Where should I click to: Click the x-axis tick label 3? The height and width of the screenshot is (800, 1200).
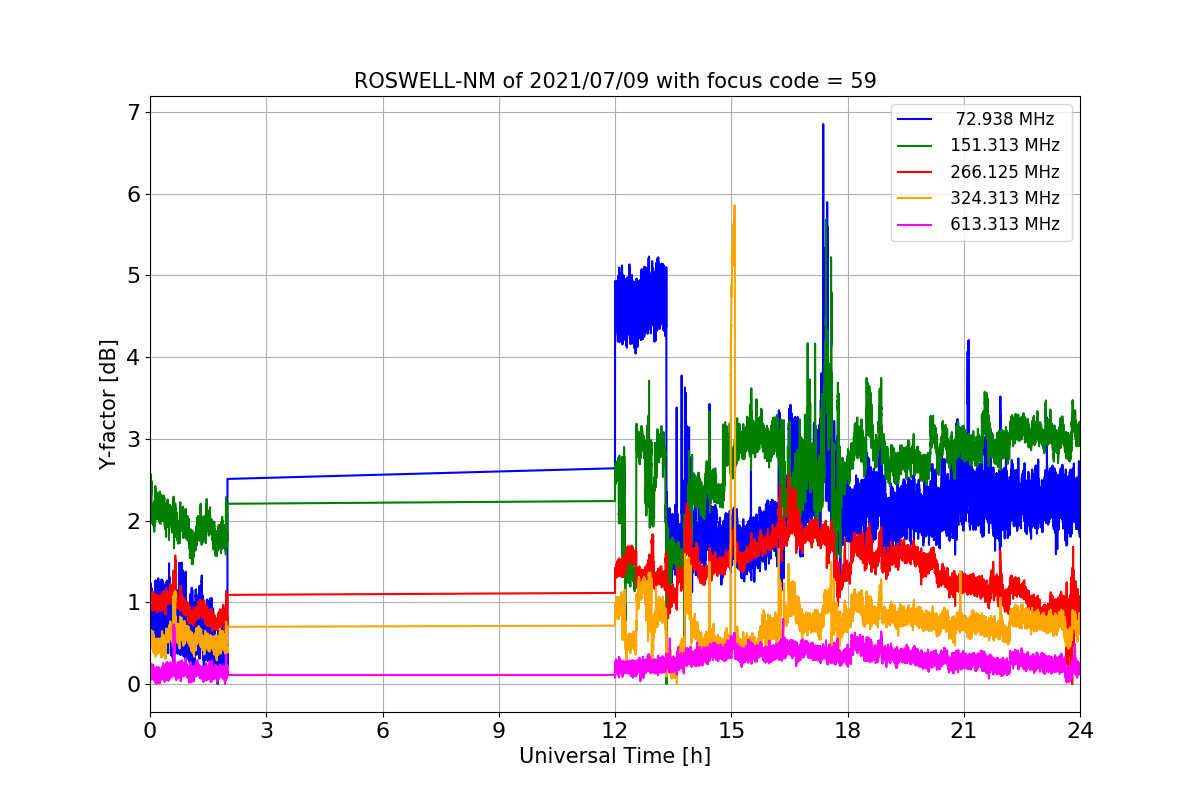266,731
